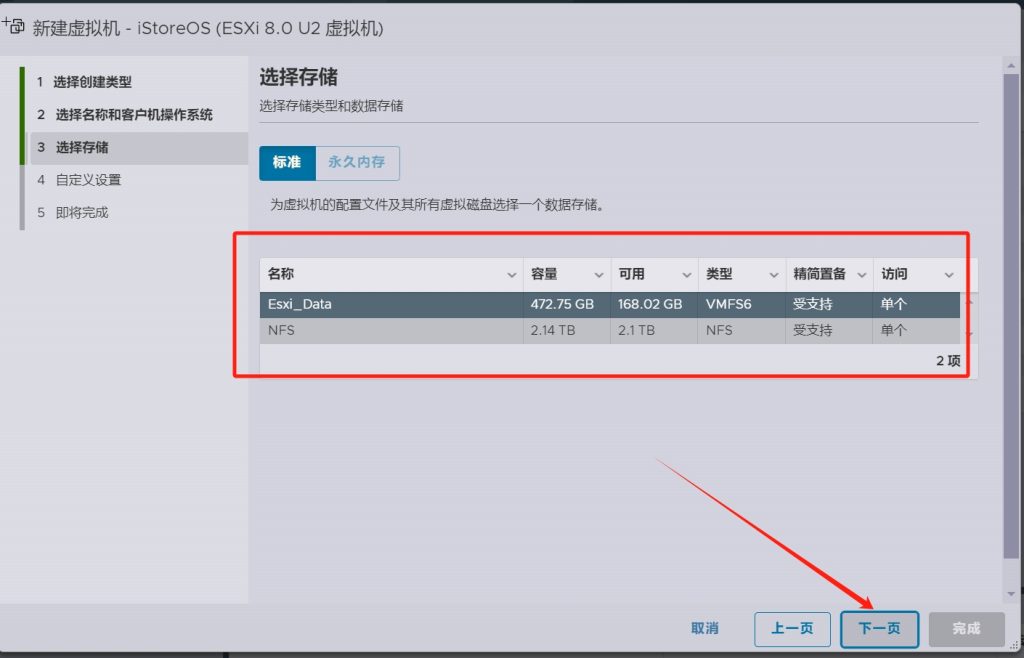Select step 3 选择存储
This screenshot has height=658, width=1024.
[139, 148]
